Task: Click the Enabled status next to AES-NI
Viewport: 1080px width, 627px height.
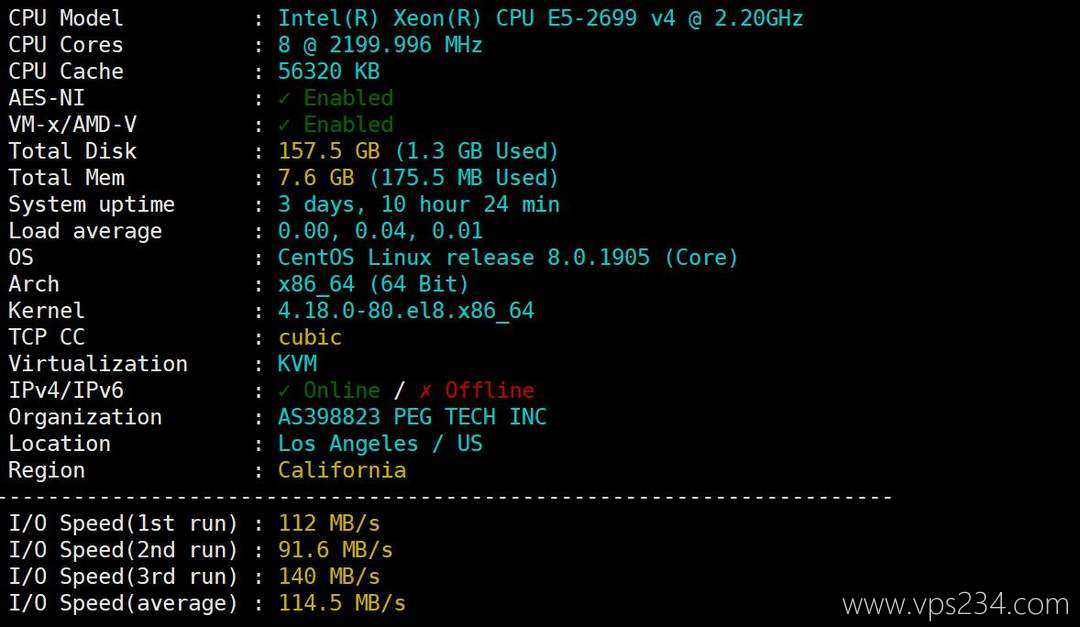Action: [335, 98]
